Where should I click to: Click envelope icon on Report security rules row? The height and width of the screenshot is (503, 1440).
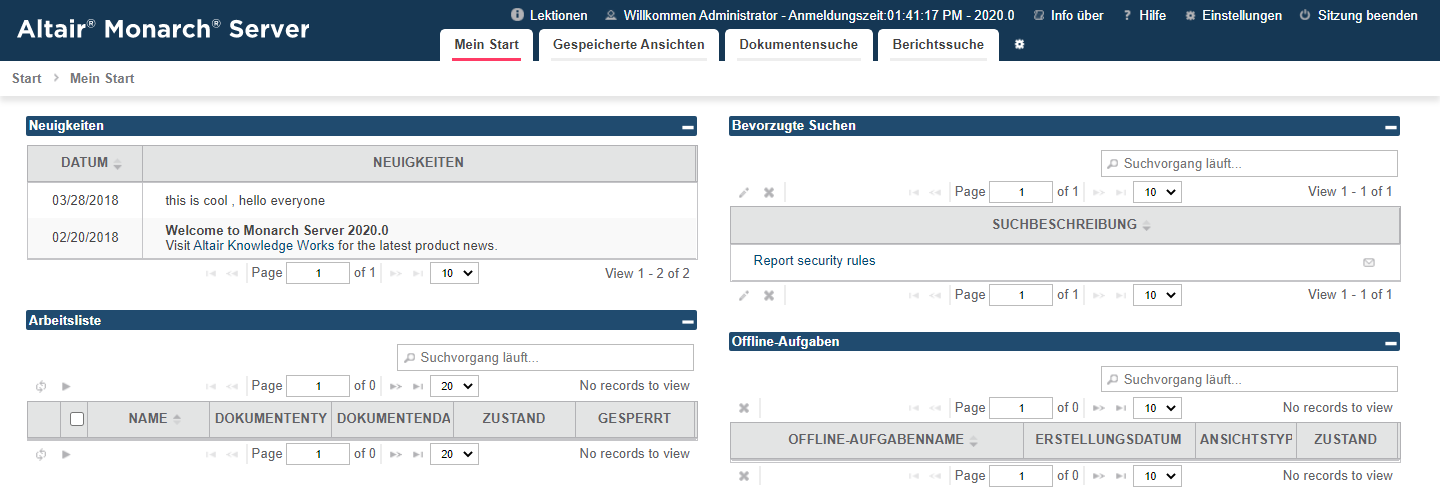[x=1369, y=262]
